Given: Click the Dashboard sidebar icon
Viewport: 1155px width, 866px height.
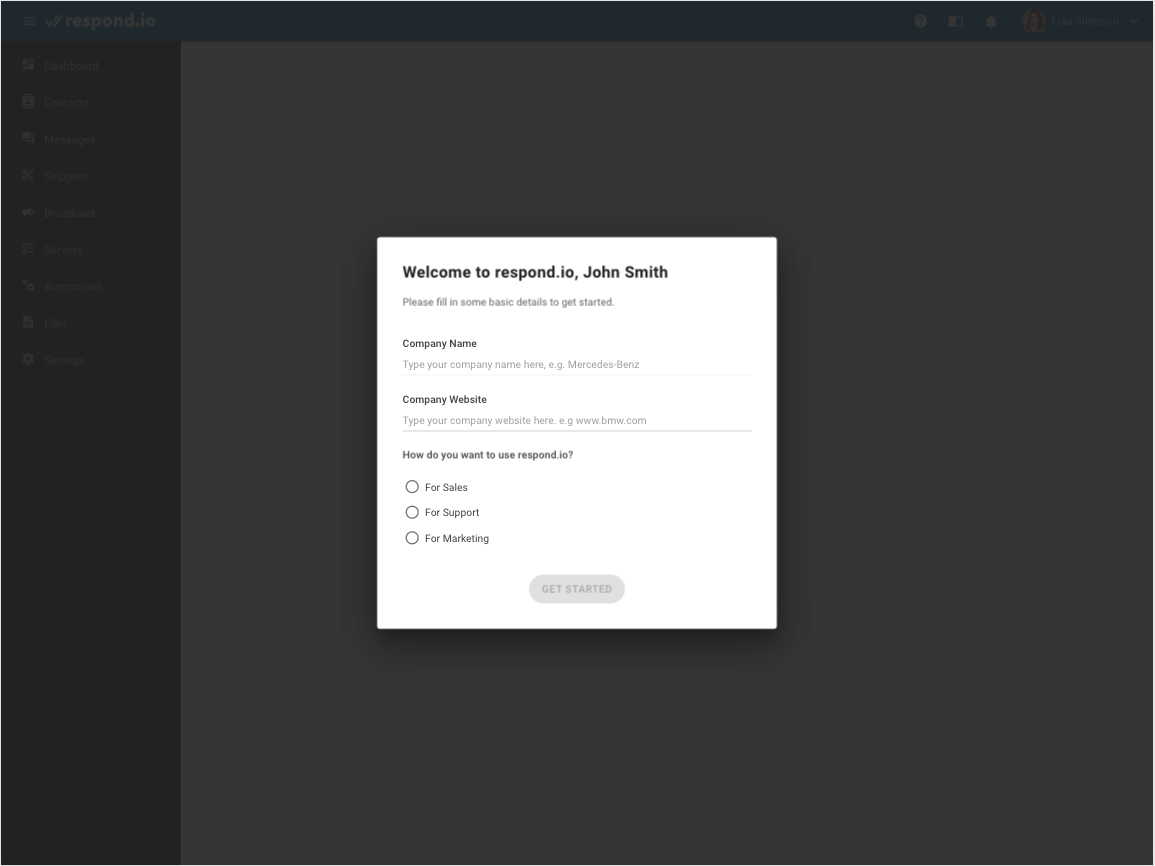Looking at the screenshot, I should (x=28, y=65).
